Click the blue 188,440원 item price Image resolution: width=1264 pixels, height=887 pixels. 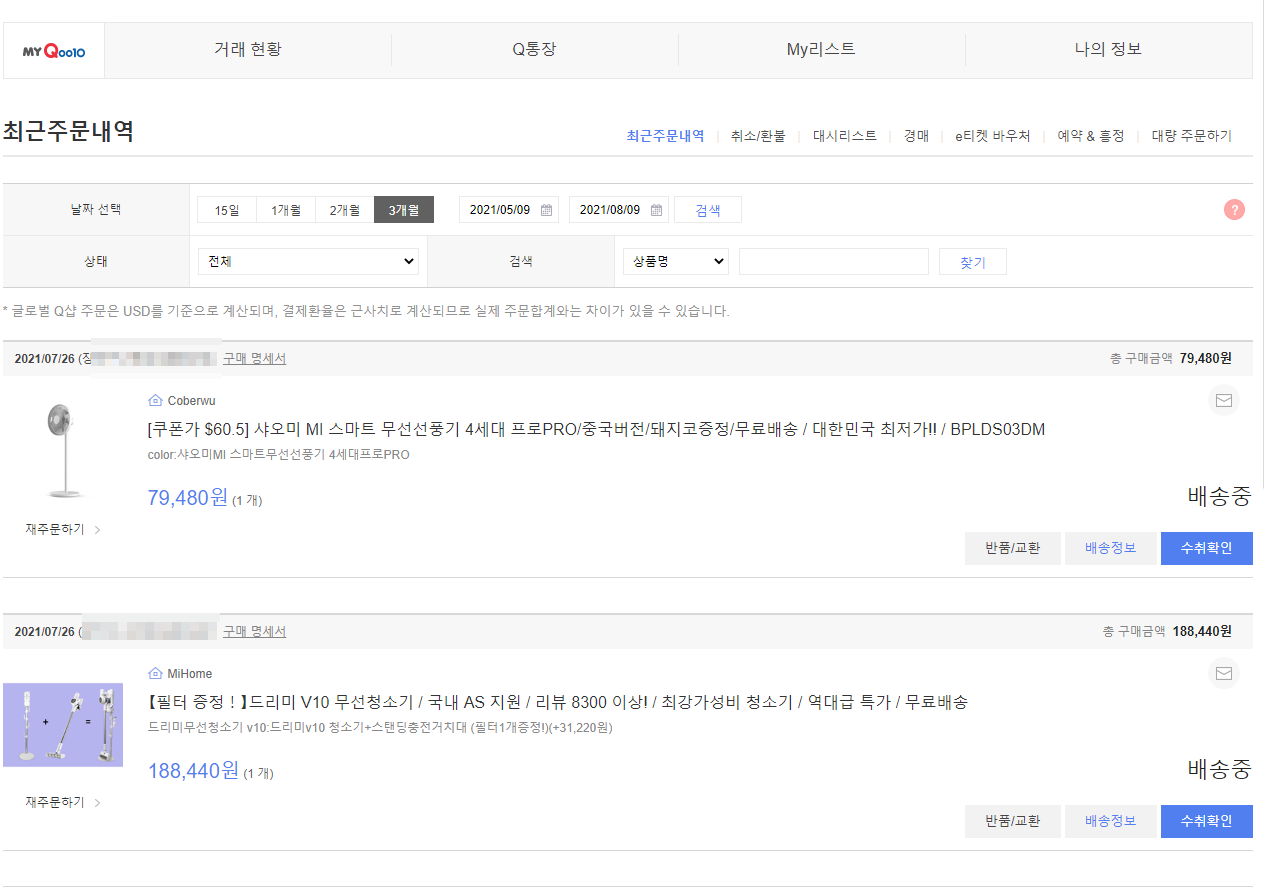(194, 770)
